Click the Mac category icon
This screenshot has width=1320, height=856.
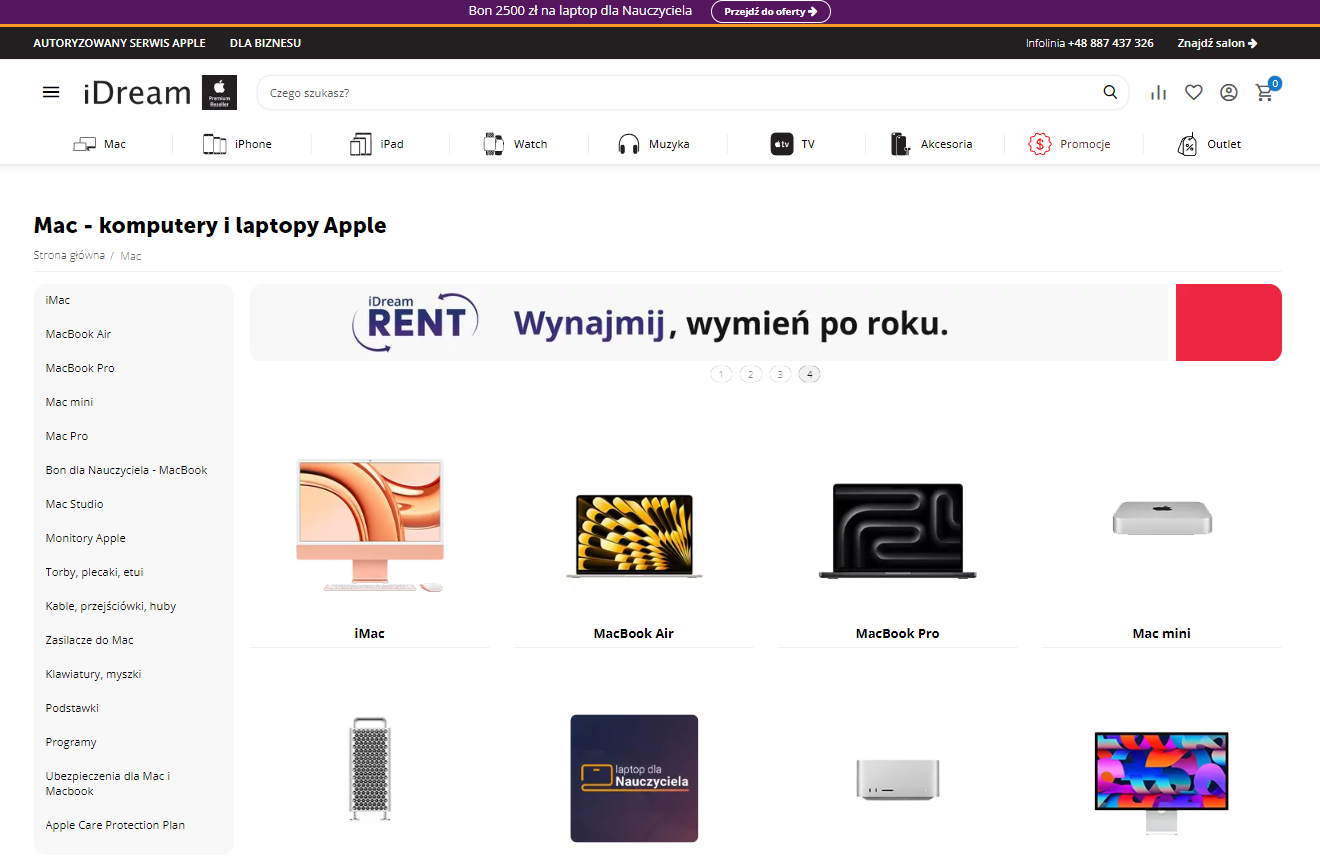tap(84, 144)
